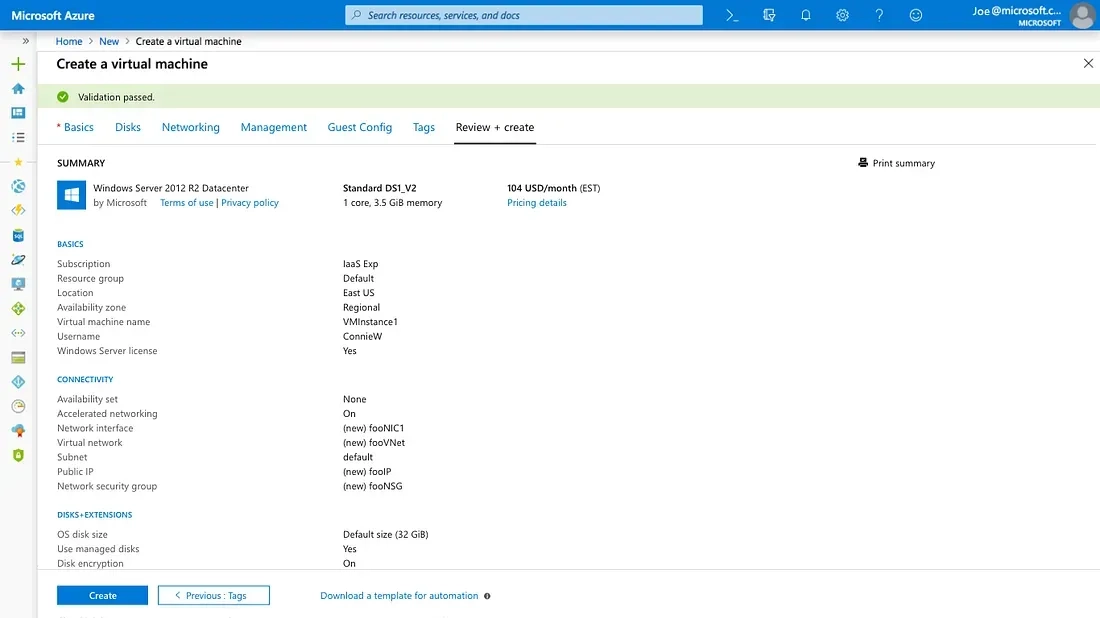Click the Microsoft Azure logo text
This screenshot has width=1100, height=618.
click(53, 15)
